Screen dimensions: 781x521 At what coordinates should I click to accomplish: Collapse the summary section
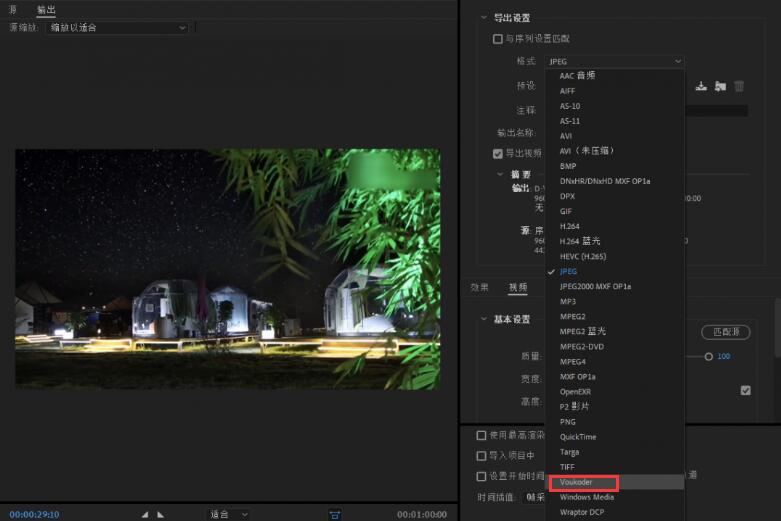click(500, 174)
